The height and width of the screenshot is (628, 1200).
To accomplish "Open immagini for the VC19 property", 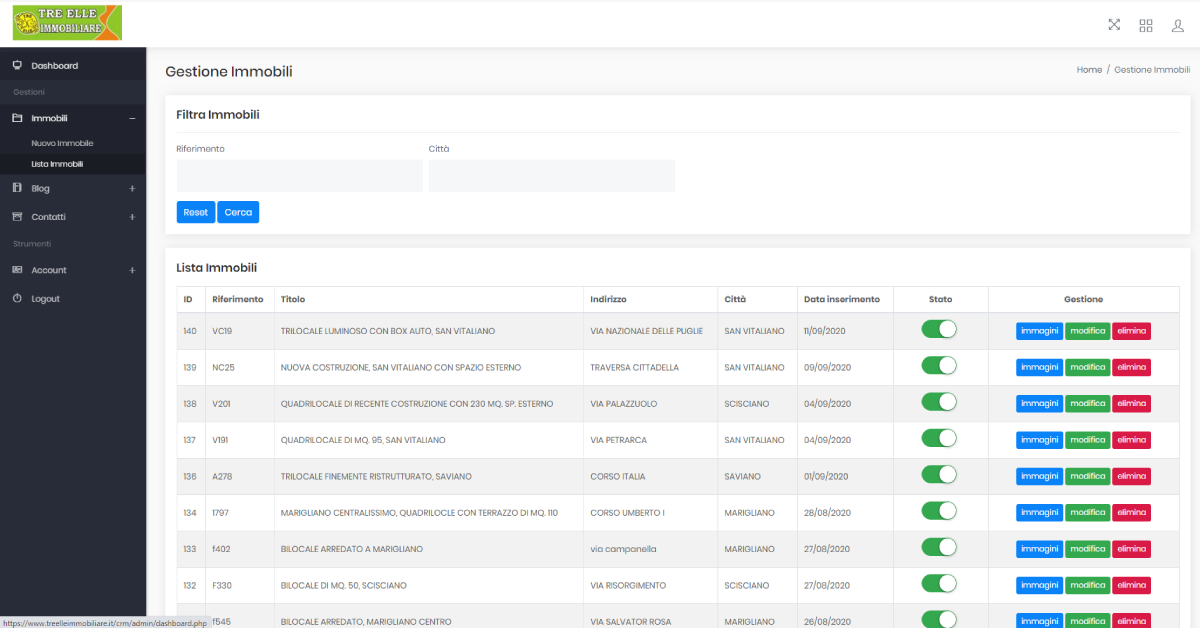I will click(1039, 331).
